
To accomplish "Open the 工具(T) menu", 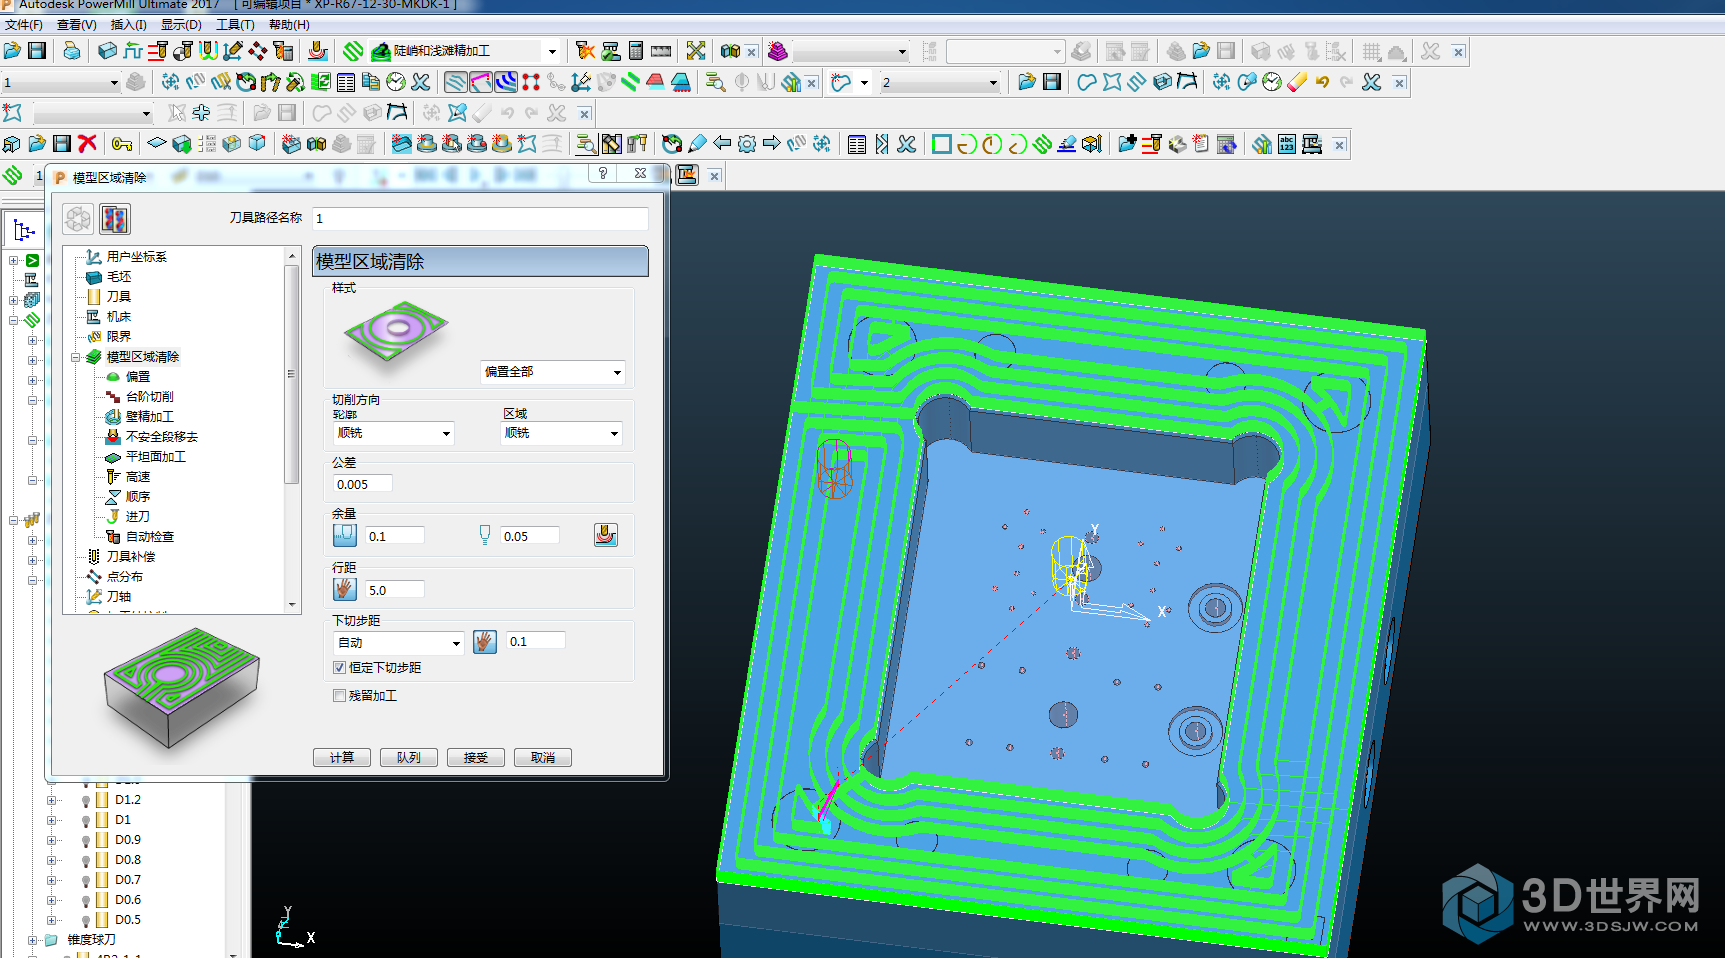I will point(235,25).
